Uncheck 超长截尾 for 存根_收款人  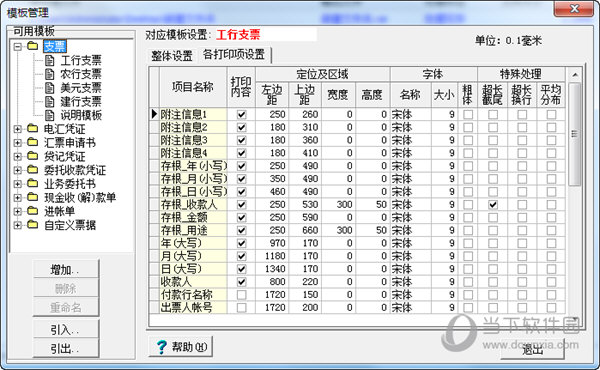click(493, 204)
